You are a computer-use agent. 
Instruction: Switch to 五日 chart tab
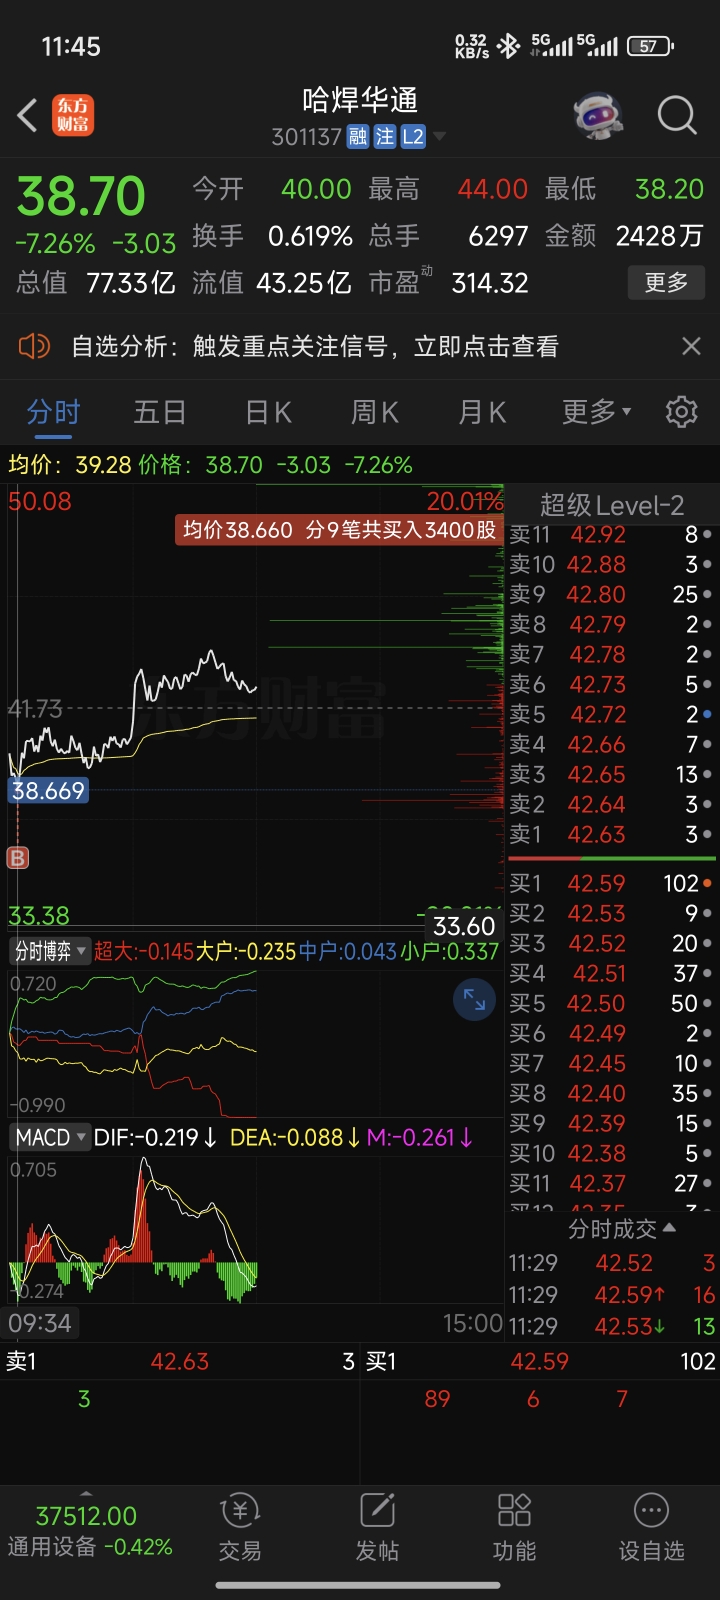coord(160,412)
